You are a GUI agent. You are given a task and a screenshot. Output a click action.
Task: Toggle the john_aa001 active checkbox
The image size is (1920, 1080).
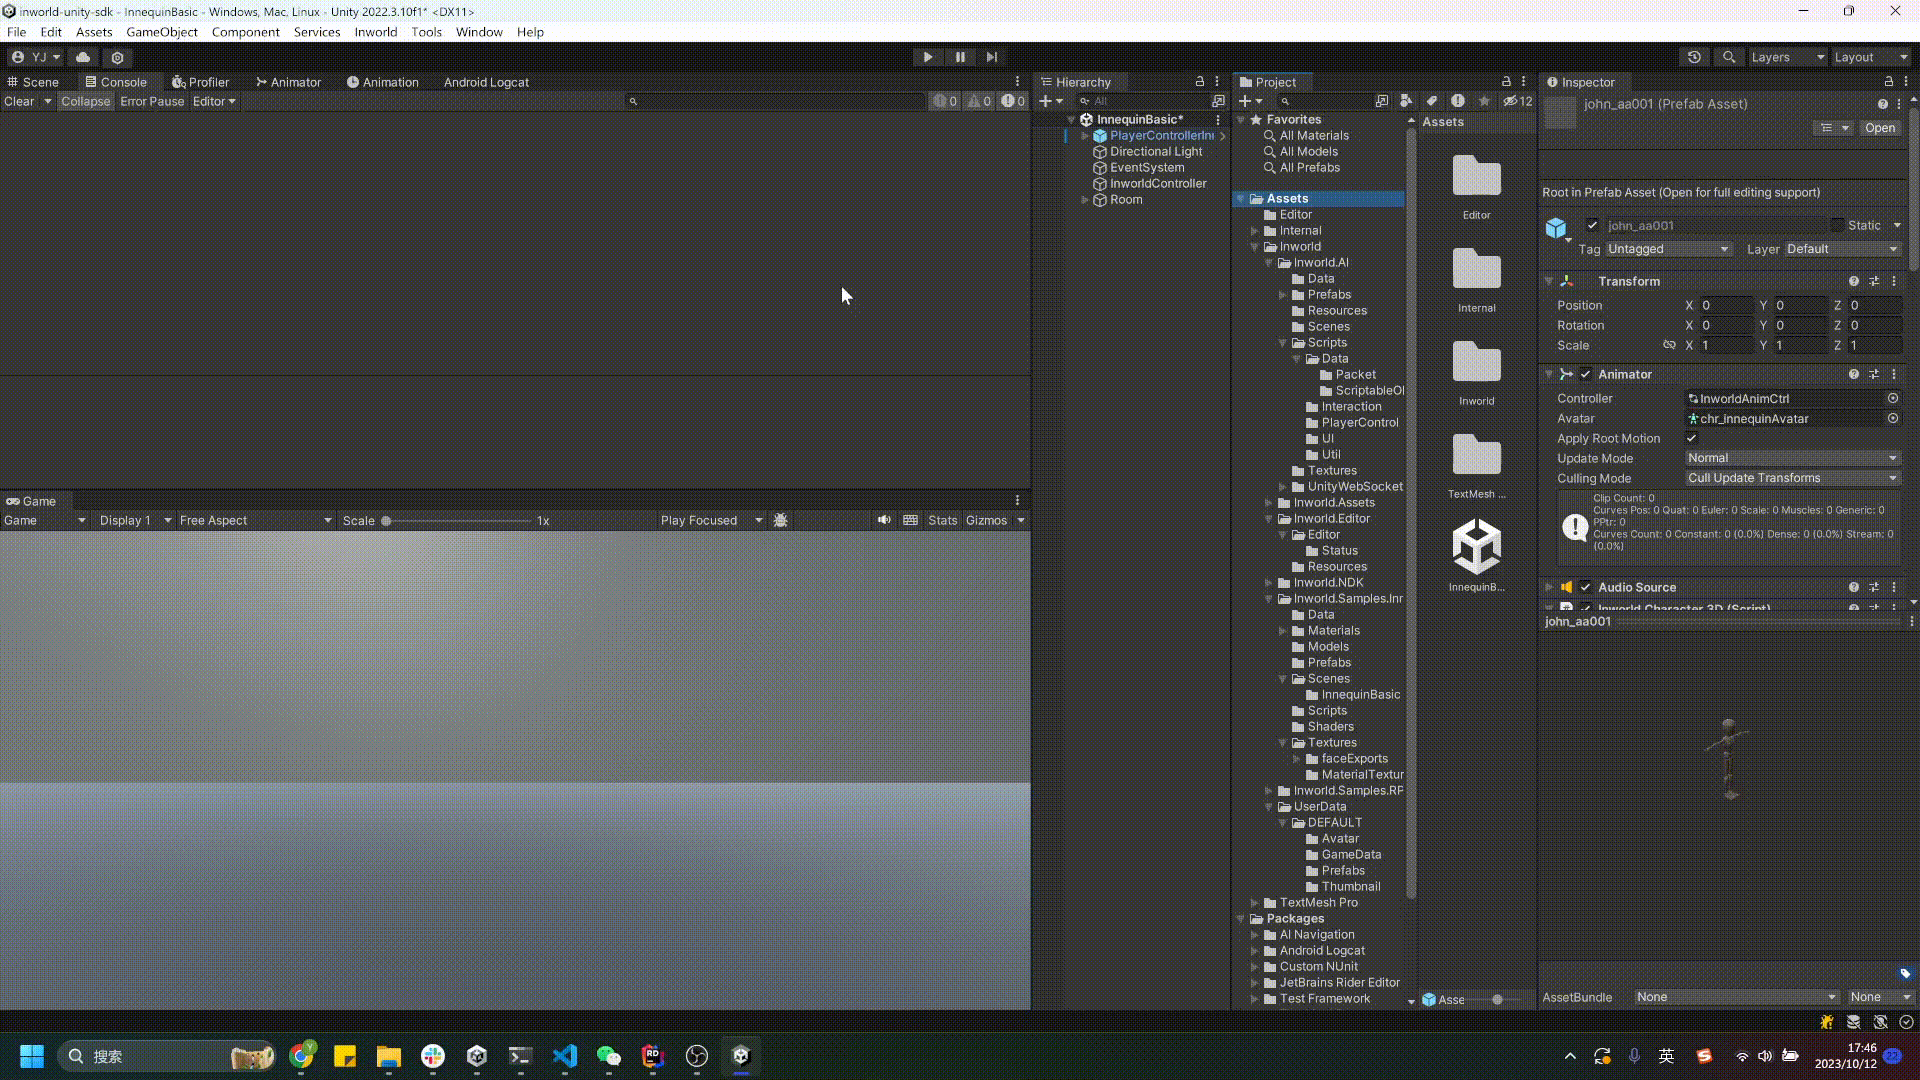coord(1592,225)
